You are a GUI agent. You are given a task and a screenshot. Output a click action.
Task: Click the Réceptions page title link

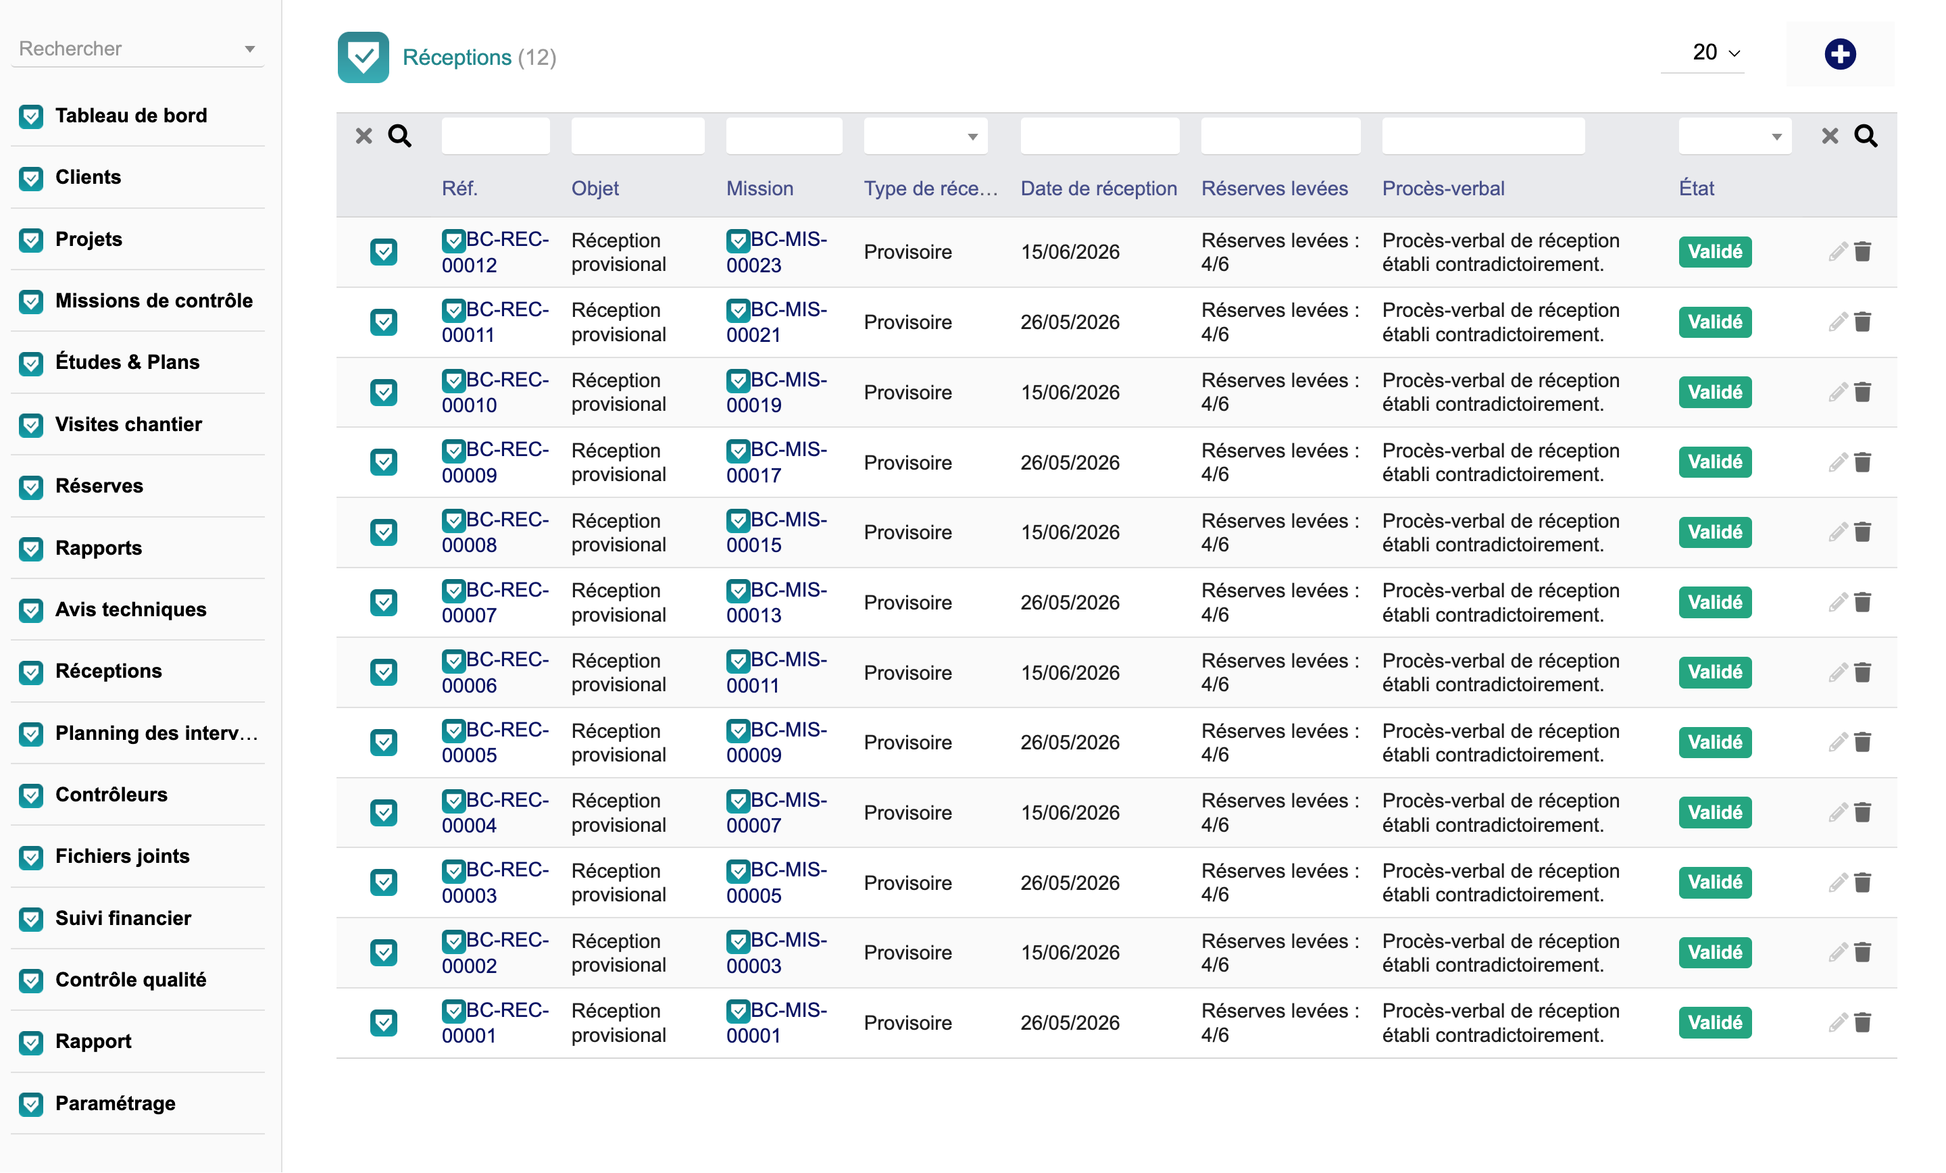coord(457,57)
